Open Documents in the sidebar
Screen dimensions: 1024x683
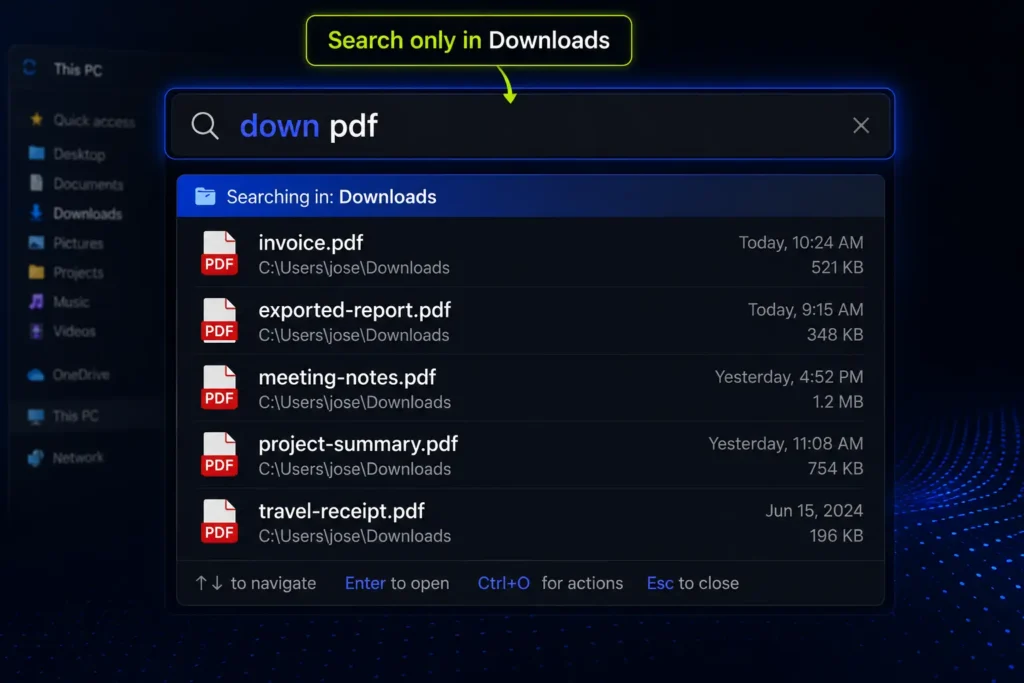pos(88,184)
